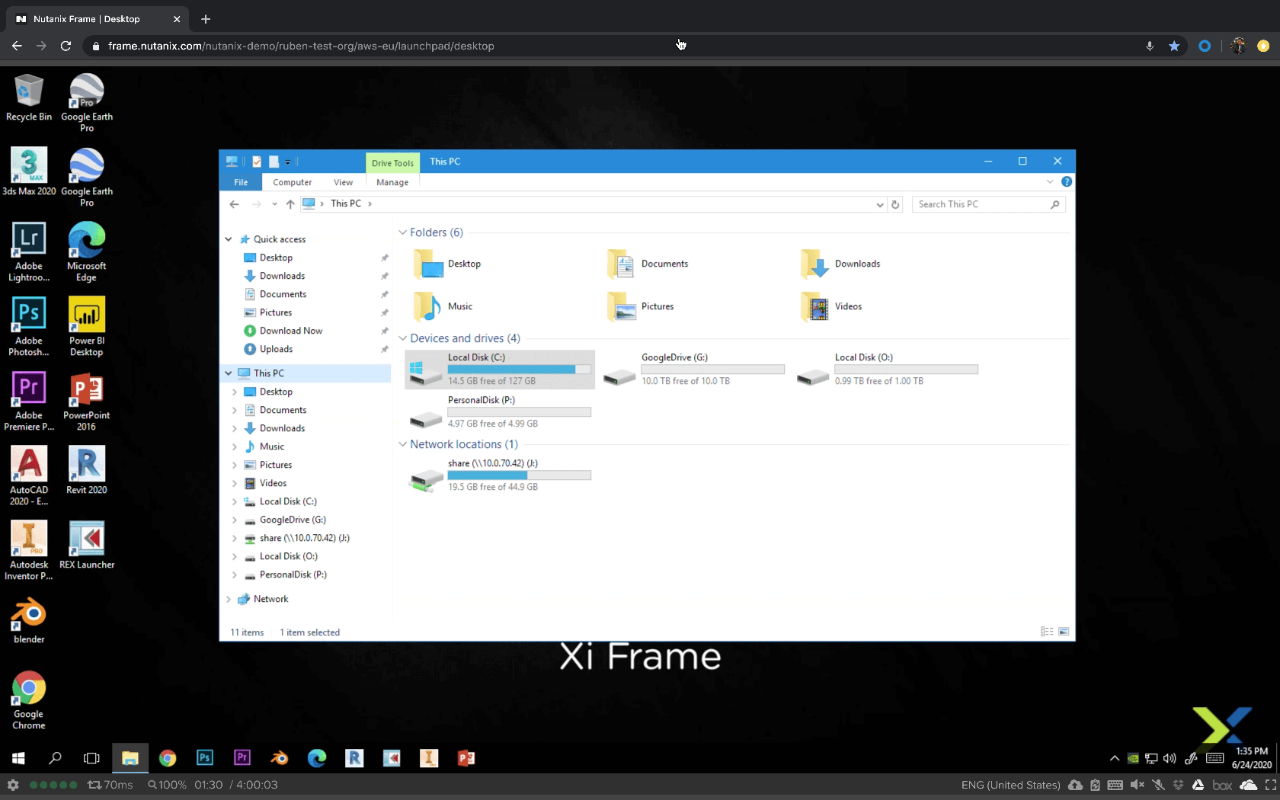Open Blender from the Windows taskbar

tap(279, 758)
